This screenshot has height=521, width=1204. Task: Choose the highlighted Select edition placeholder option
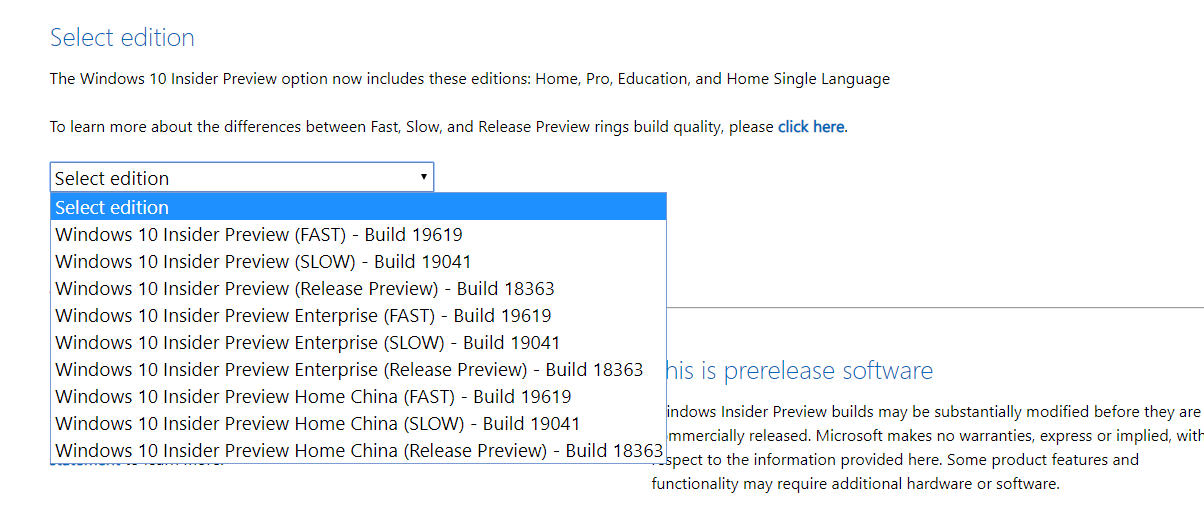tap(358, 207)
